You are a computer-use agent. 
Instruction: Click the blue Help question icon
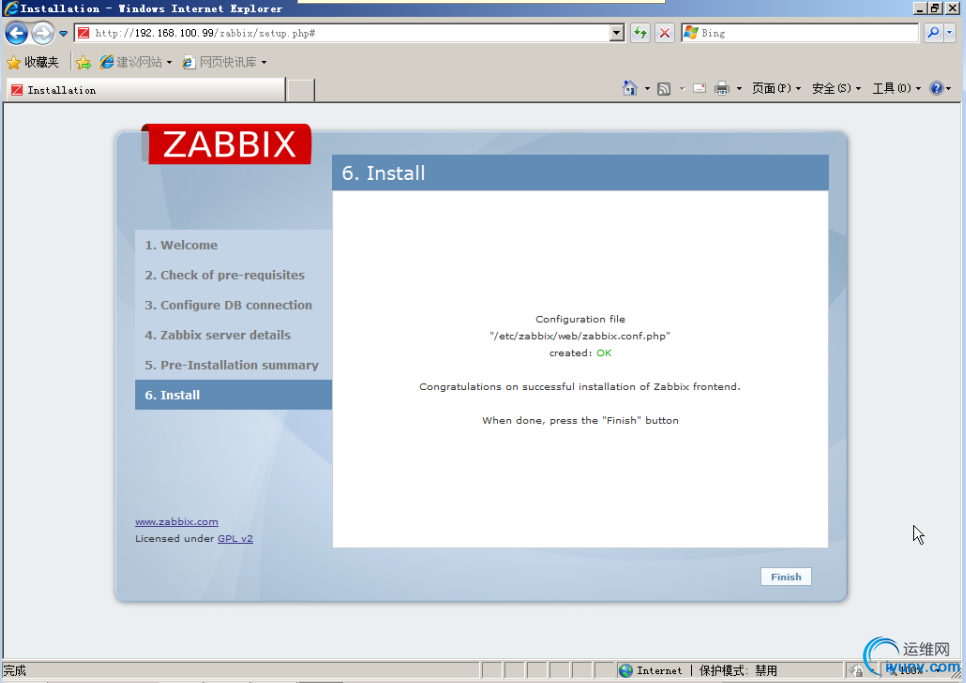(x=936, y=88)
